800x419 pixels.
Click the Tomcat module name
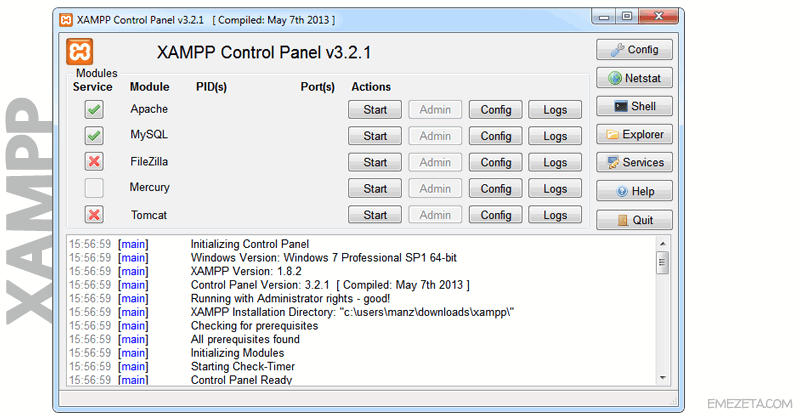(x=148, y=215)
